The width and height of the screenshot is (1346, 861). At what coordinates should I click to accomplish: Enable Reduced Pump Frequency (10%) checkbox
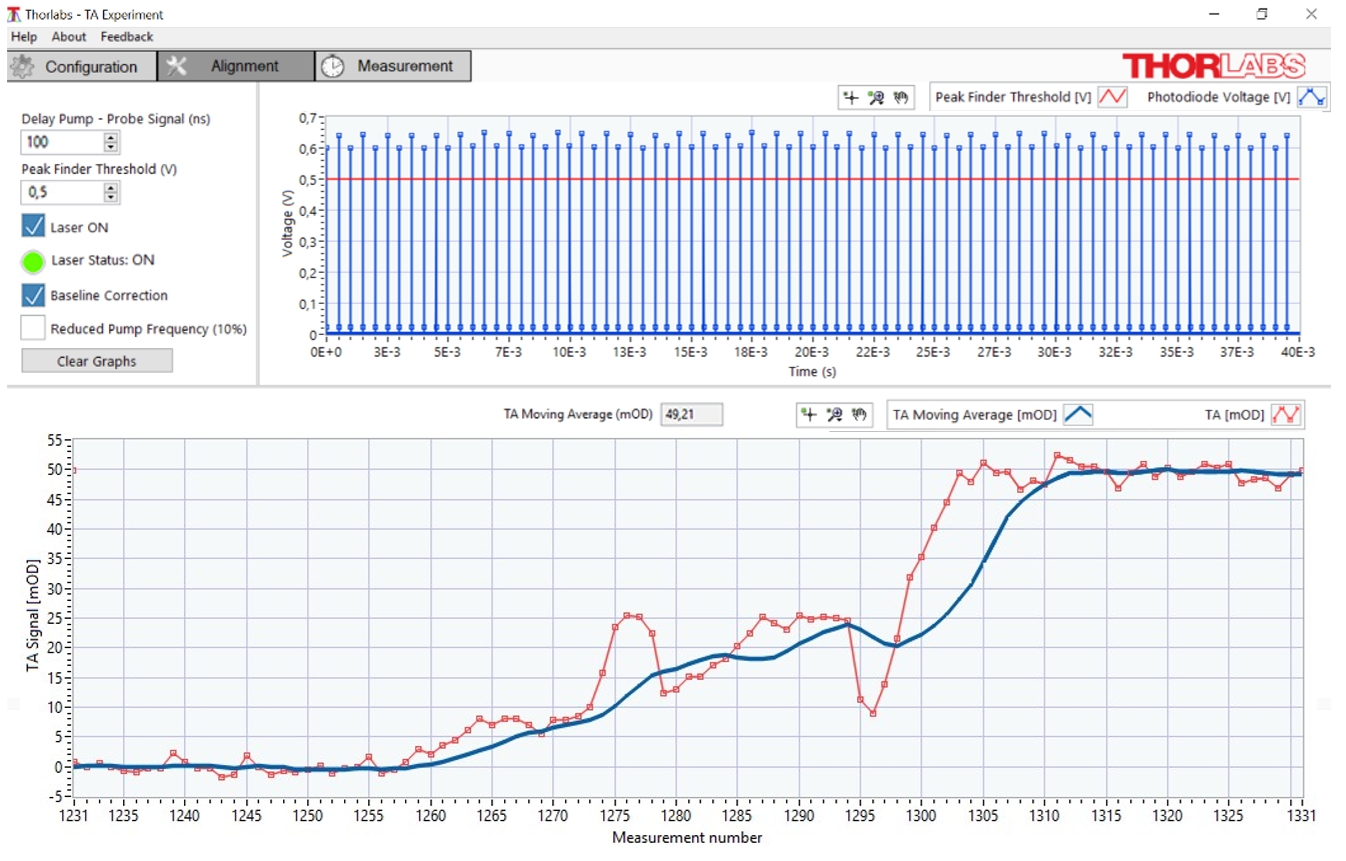(34, 328)
